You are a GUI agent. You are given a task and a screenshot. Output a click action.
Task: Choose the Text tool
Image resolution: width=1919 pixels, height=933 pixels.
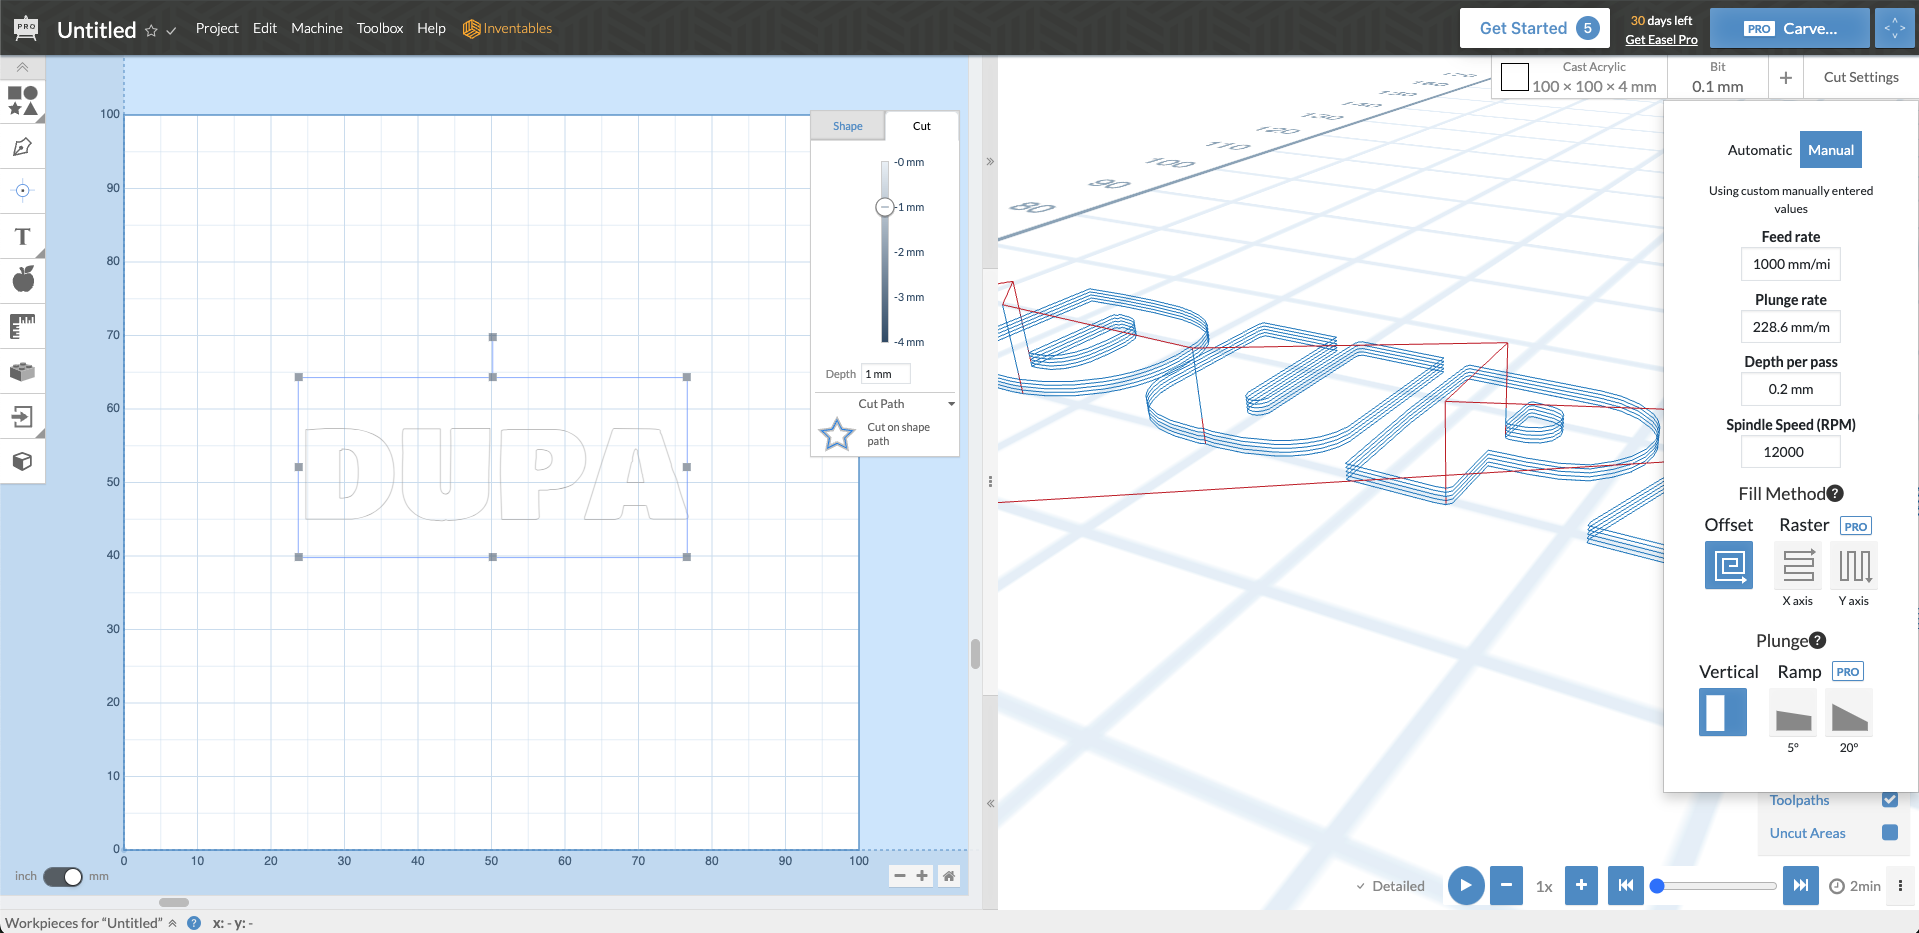[22, 237]
